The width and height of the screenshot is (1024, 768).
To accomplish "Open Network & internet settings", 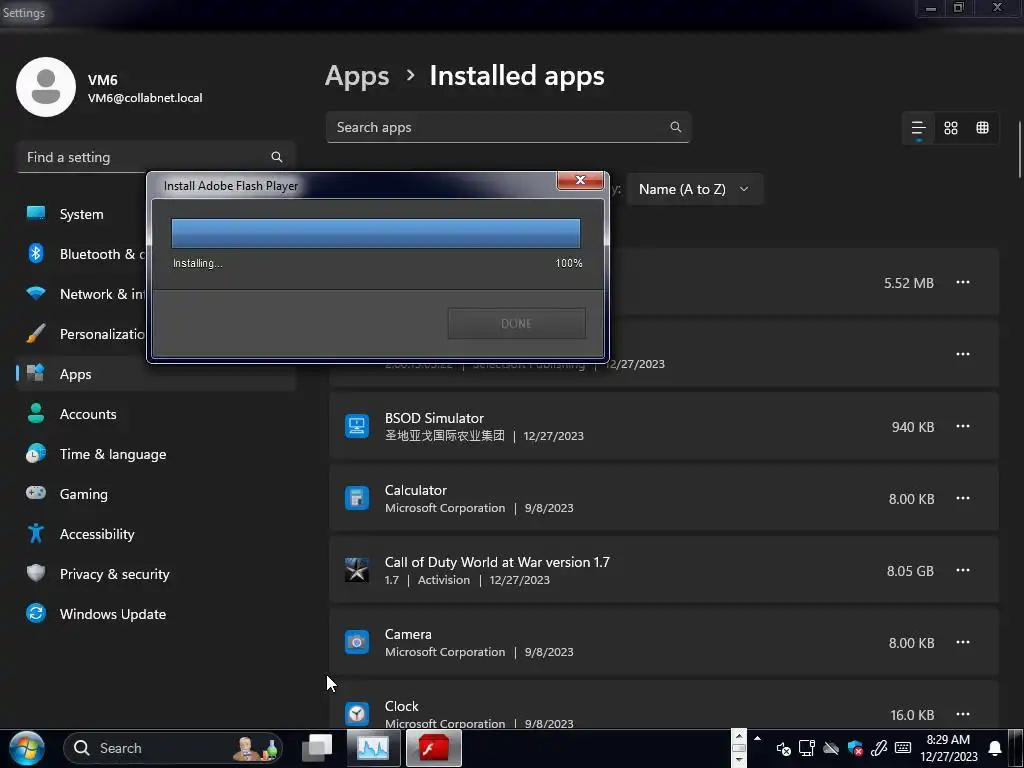I will point(84,294).
